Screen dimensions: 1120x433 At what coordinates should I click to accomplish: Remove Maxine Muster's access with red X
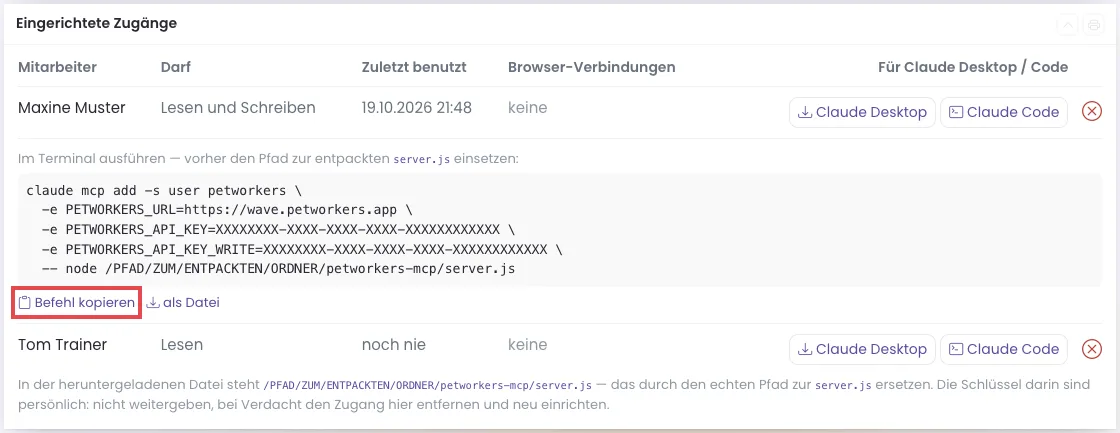(1091, 112)
